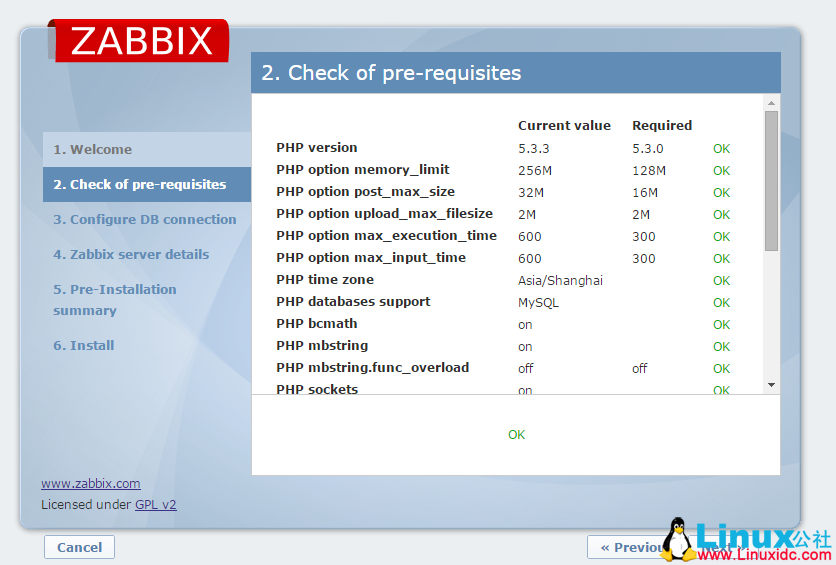Screen dimensions: 836x565
Task: Click the MySQL database support value
Action: [538, 303]
